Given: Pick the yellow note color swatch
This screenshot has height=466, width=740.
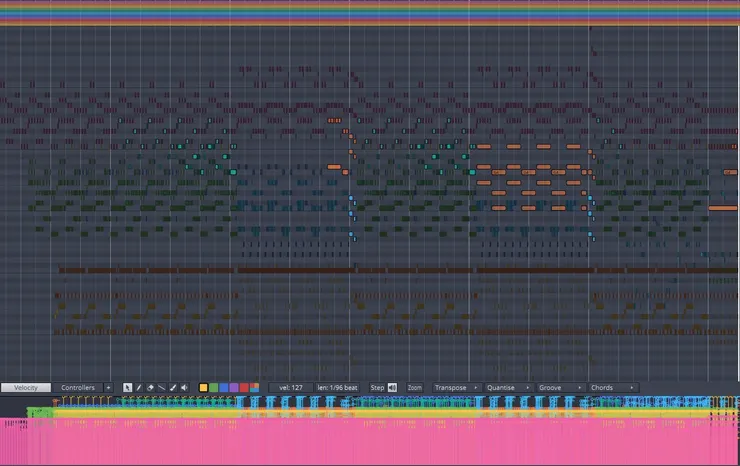Looking at the screenshot, I should tap(203, 388).
